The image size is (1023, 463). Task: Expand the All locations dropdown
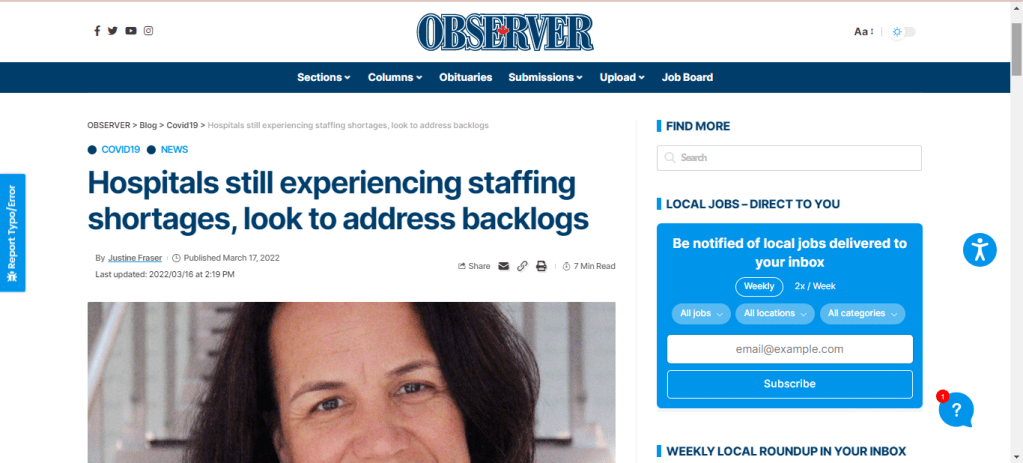click(x=774, y=314)
